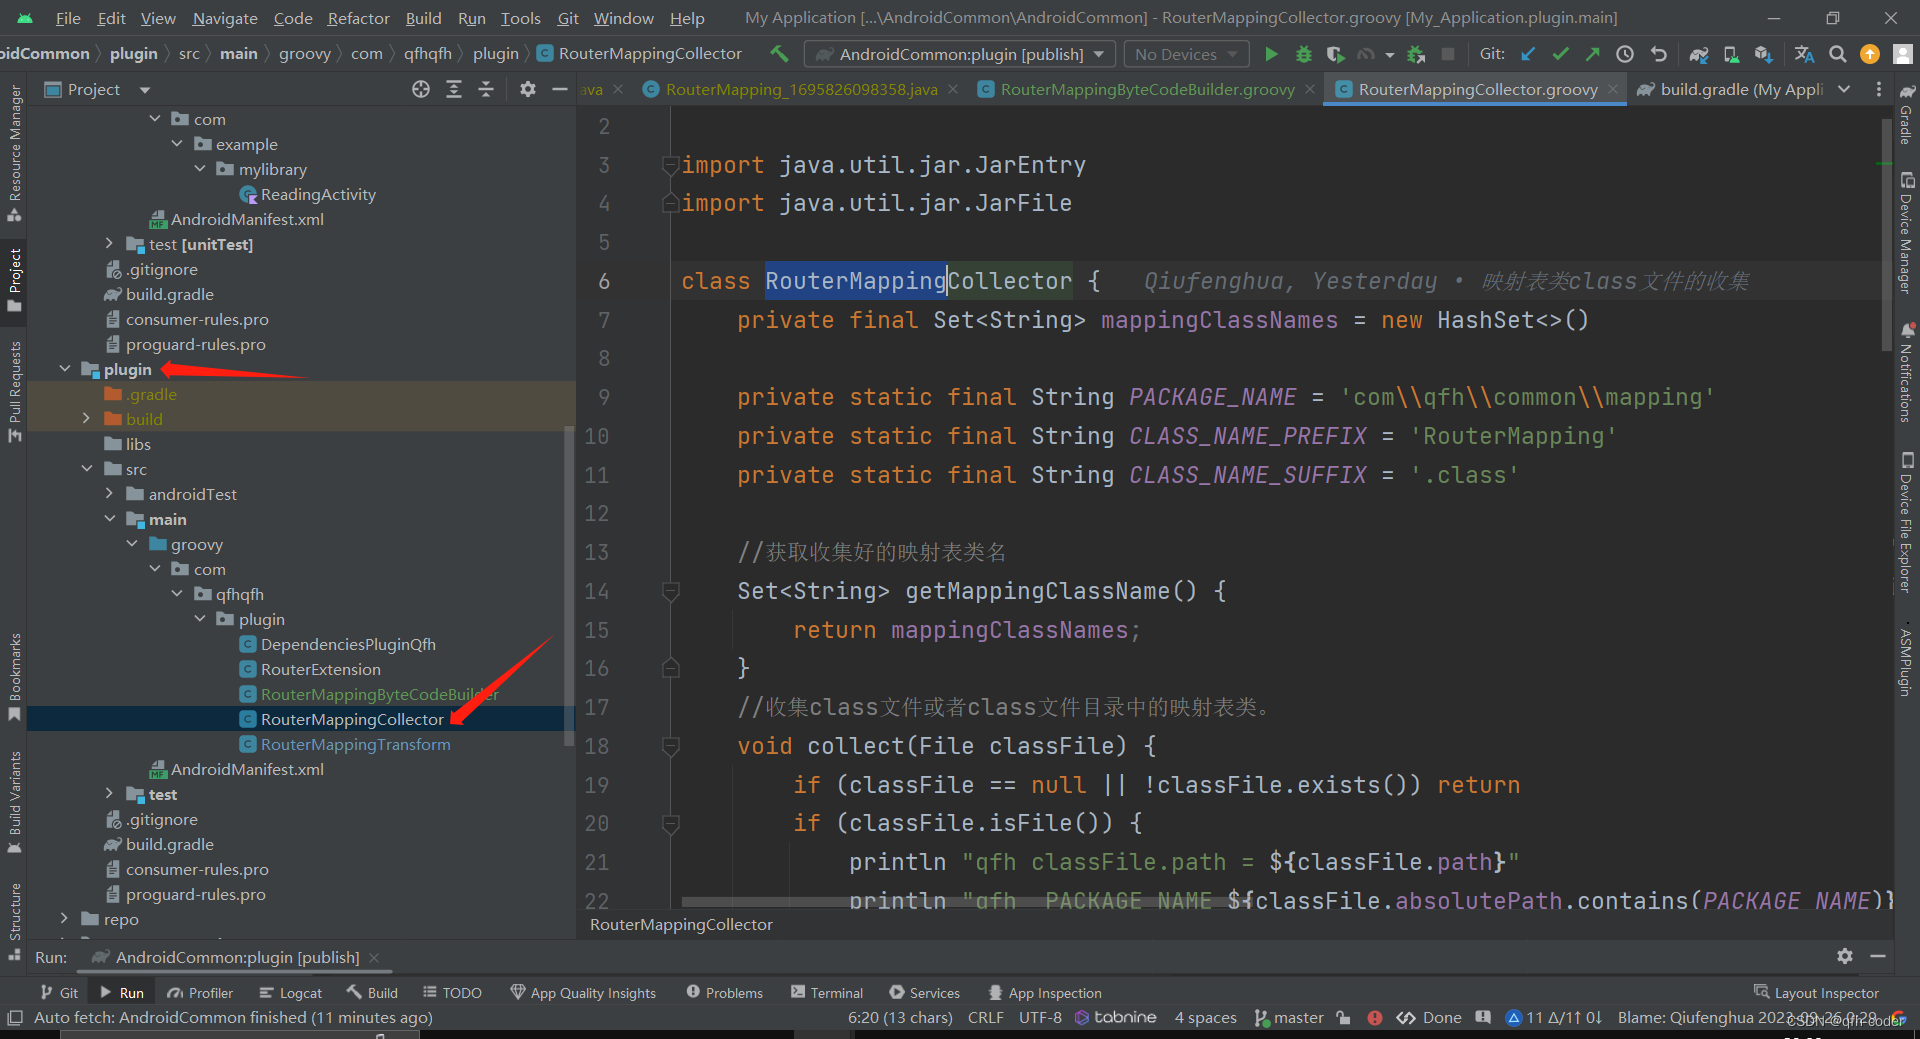Select ReadingActivity in project tree

(x=318, y=194)
